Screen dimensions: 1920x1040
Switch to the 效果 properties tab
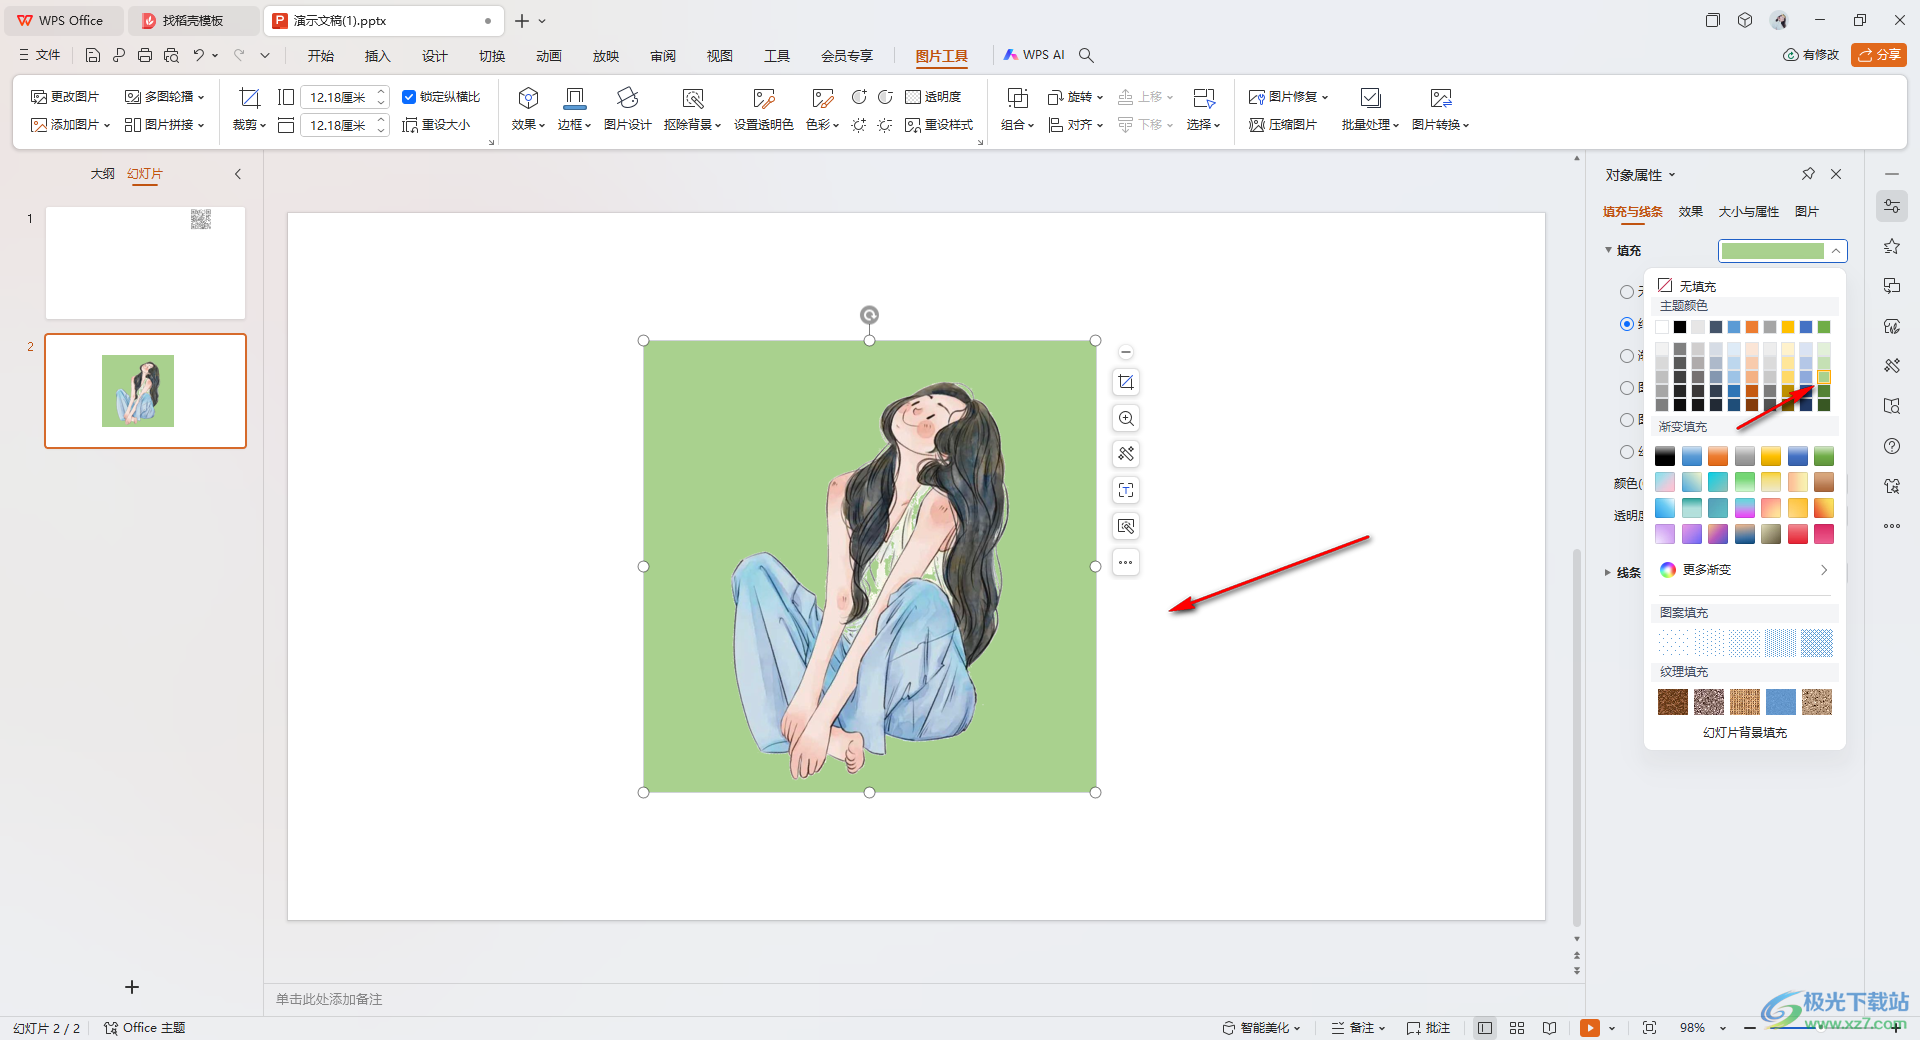pyautogui.click(x=1690, y=212)
